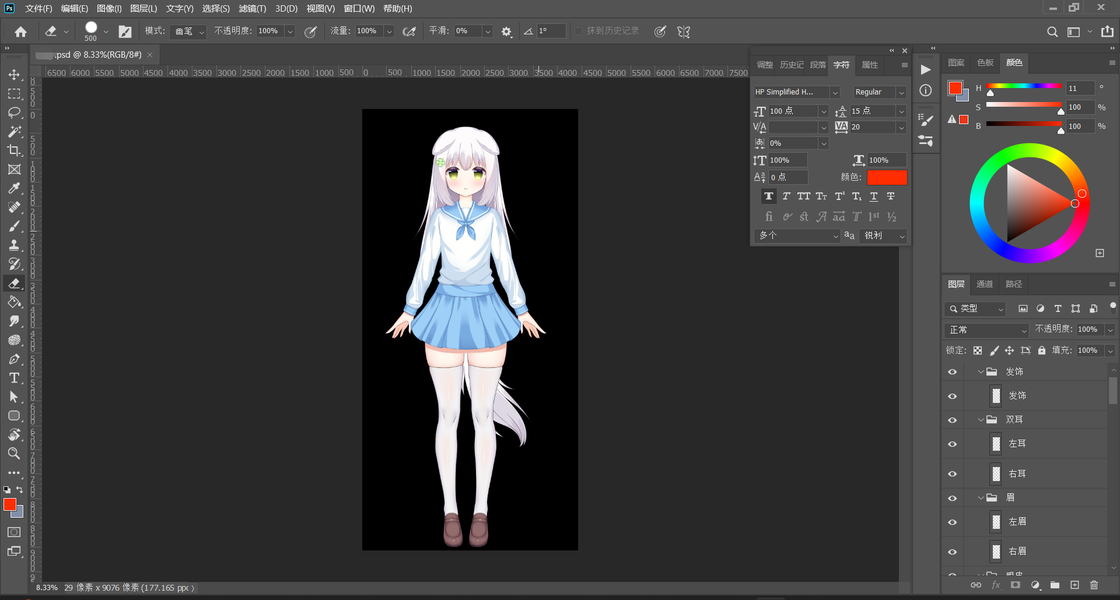The image size is (1120, 600).
Task: Activate the Horizontal Type tool
Action: click(x=14, y=378)
